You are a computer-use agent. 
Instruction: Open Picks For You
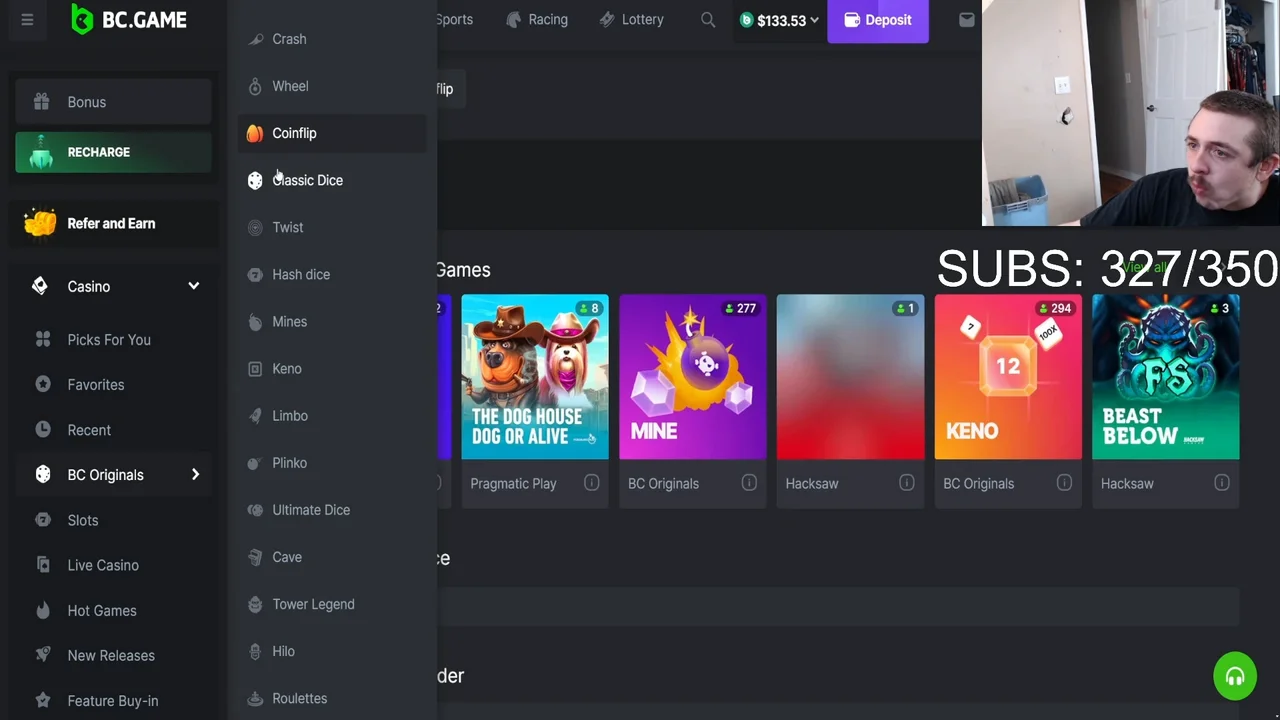pos(109,339)
